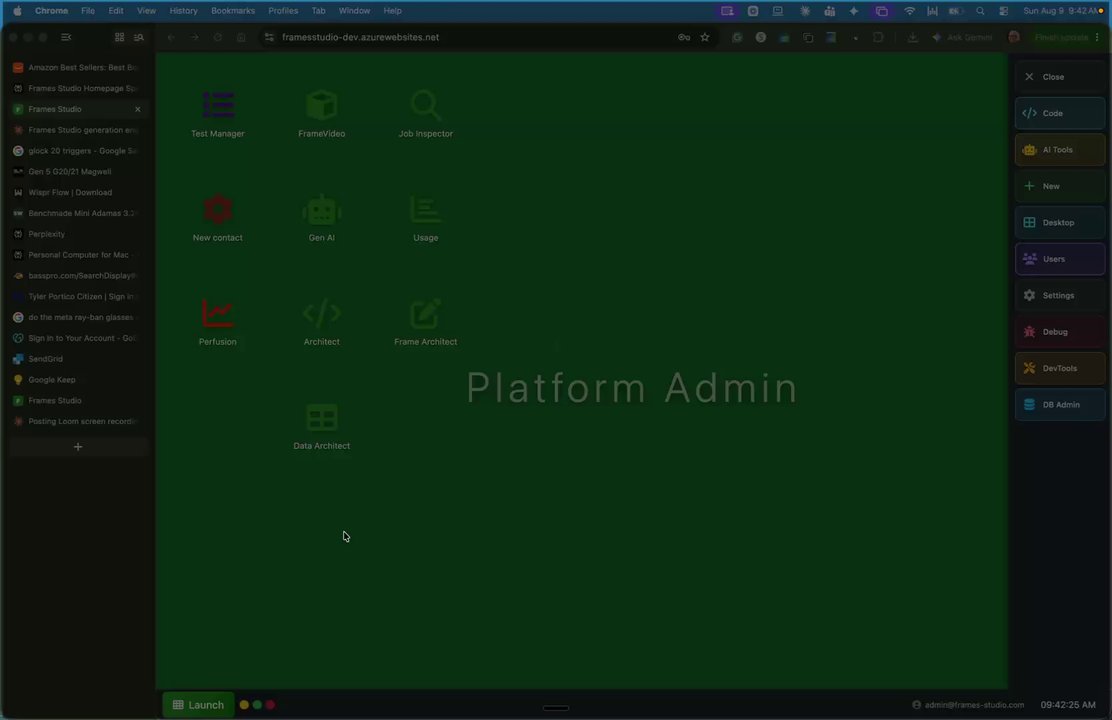Add a new tab with plus button
The image size is (1112, 720).
[78, 447]
